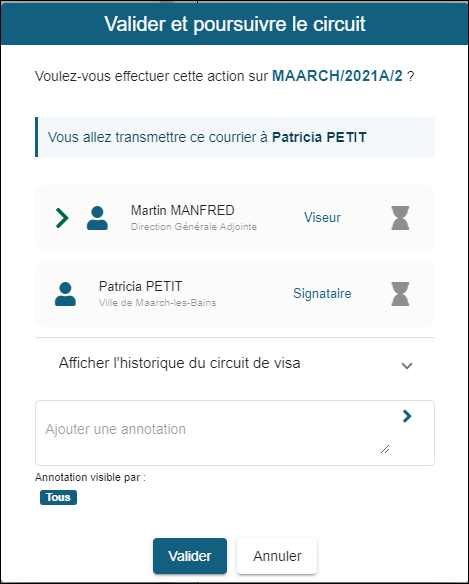This screenshot has height=584, width=469.
Task: Select the Martin MANFRED name text
Action: coord(183,210)
